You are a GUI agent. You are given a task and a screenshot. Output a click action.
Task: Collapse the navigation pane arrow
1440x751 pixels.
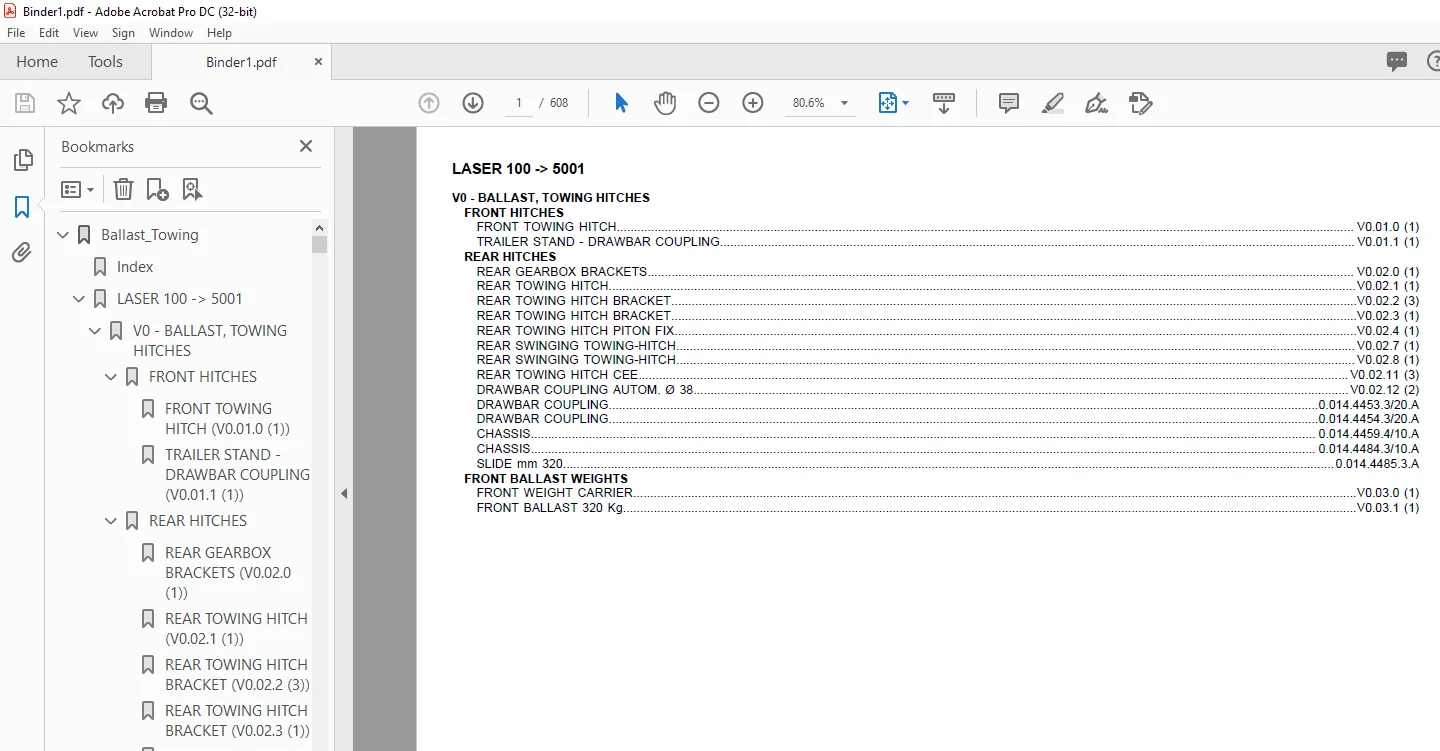pyautogui.click(x=344, y=493)
